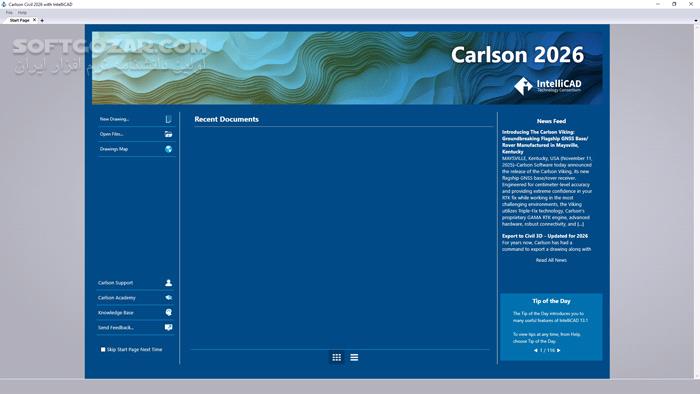Click the Drawings Map globe icon
700x394 pixels.
click(168, 149)
